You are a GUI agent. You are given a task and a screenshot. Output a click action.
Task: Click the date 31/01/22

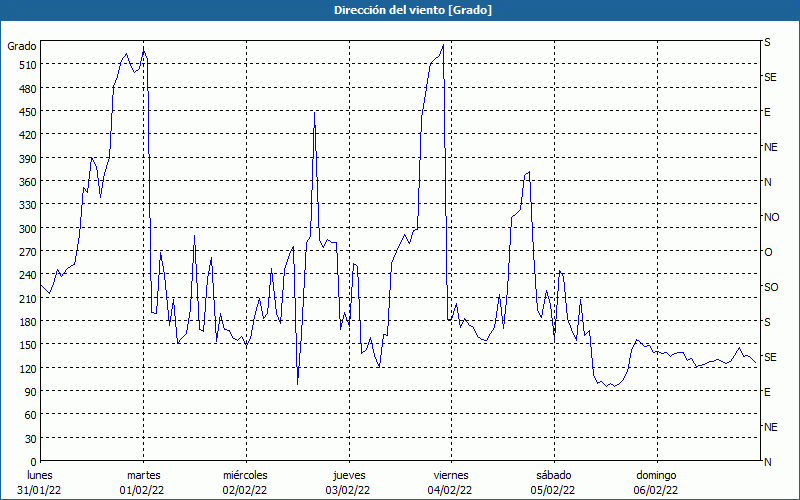(39, 490)
